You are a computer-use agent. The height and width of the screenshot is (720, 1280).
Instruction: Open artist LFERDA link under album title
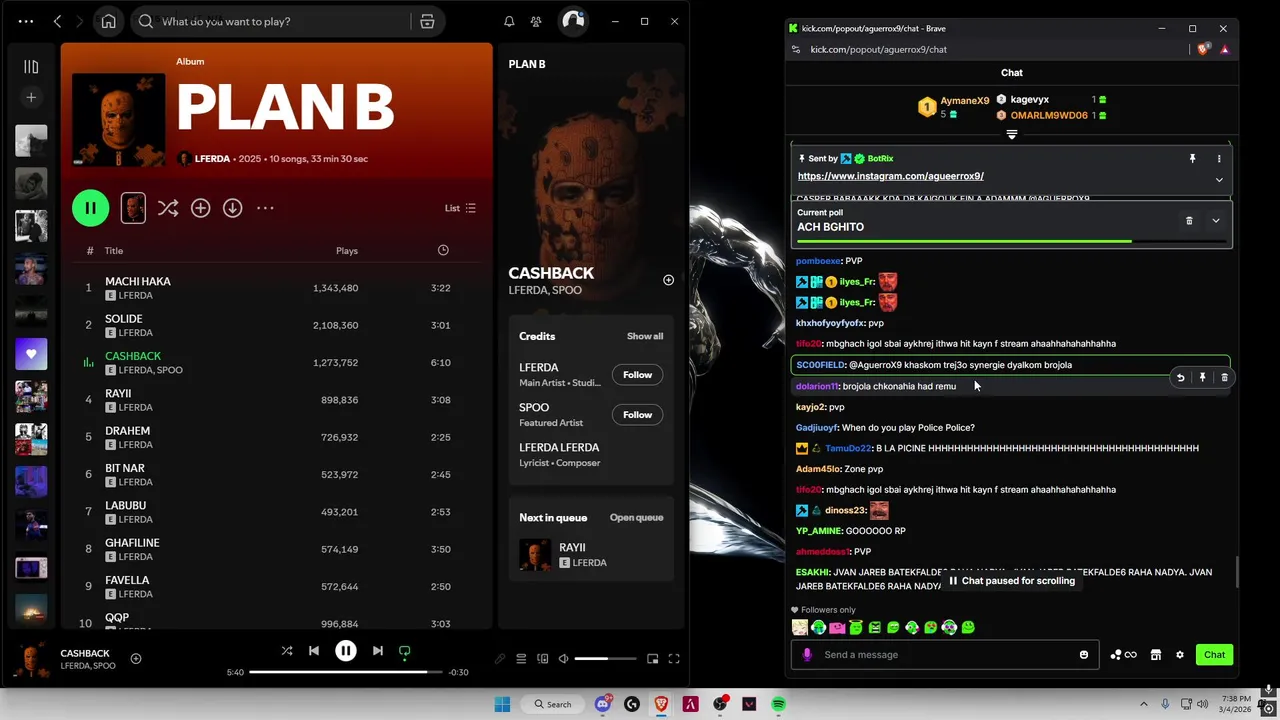[x=213, y=159]
